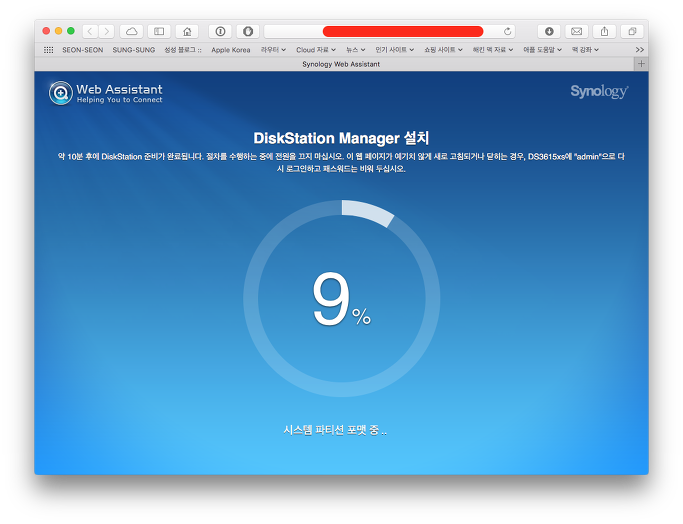Minimize the Safari window

pyautogui.click(x=58, y=31)
